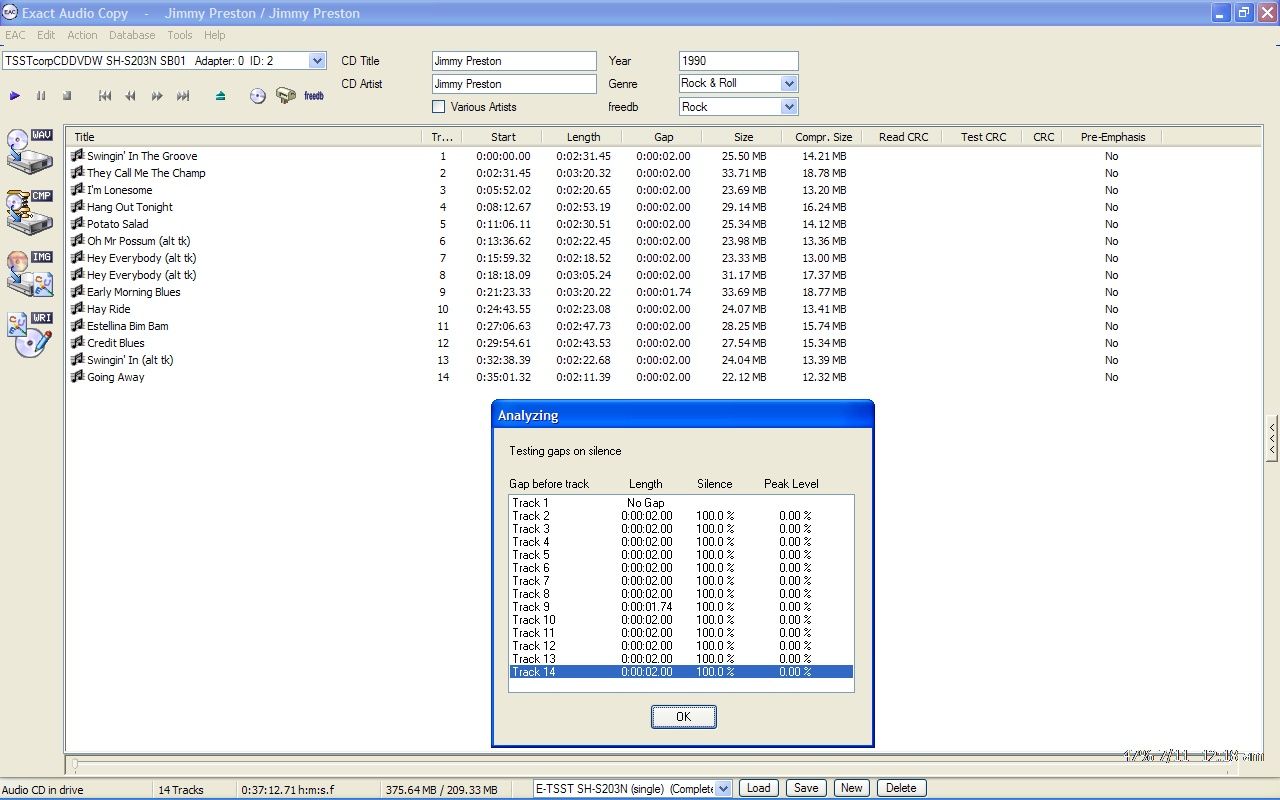Open the Help menu
This screenshot has width=1280, height=800.
[215, 35]
